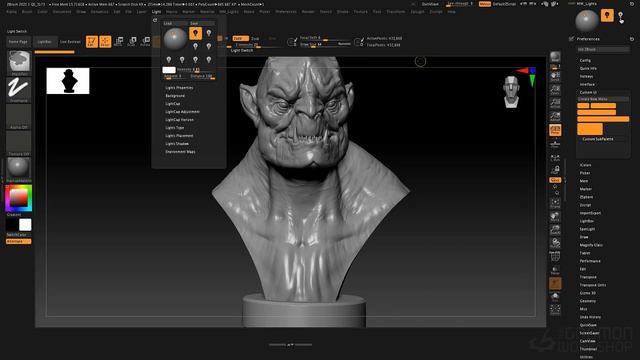
Task: Toggle the active orange light bulb in Light palette
Action: 196,33
